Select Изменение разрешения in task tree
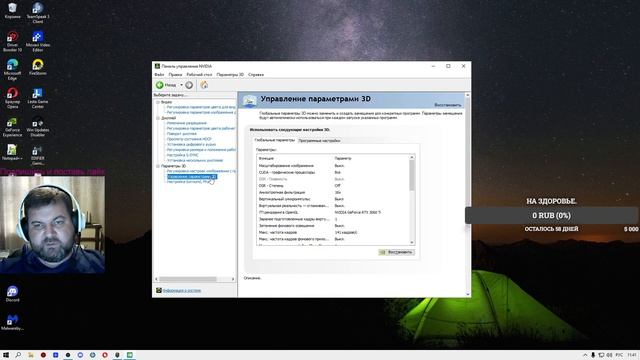This screenshot has height=360, width=640. [187, 123]
